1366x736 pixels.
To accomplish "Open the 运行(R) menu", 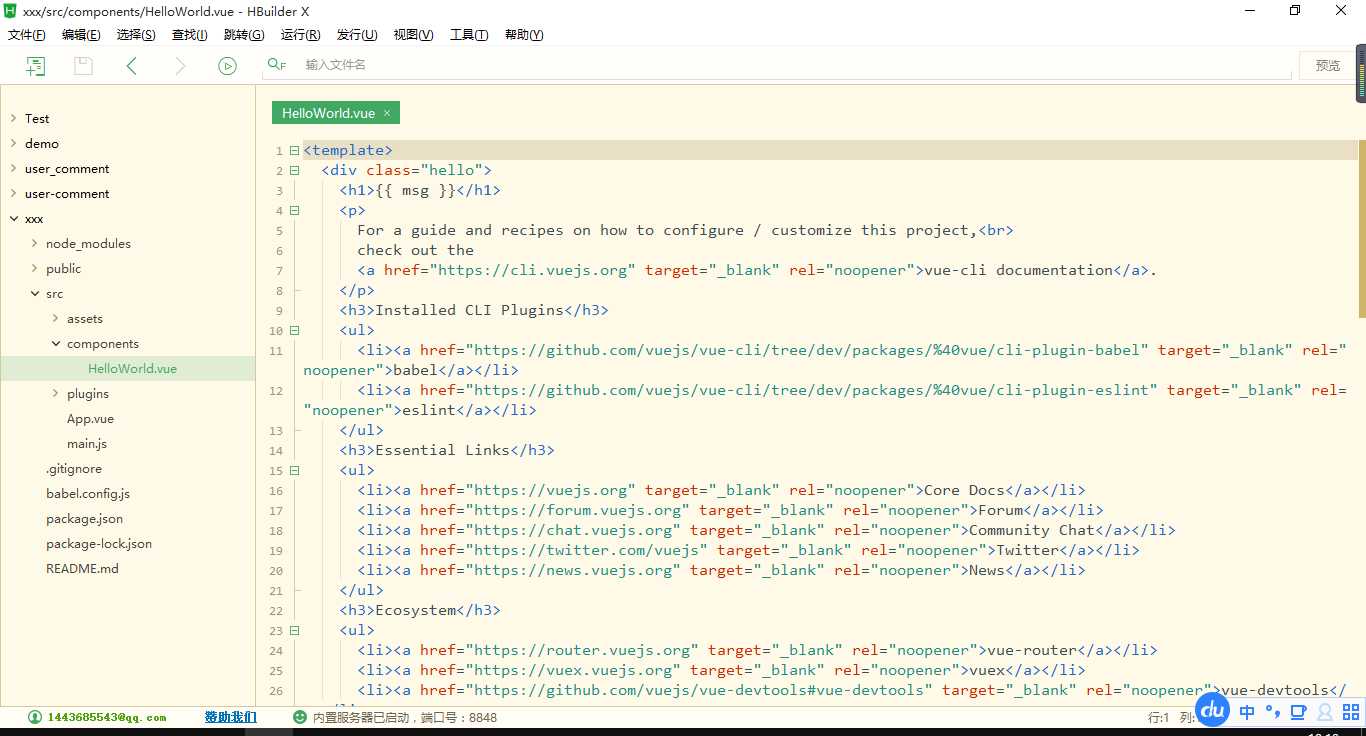I will click(301, 35).
